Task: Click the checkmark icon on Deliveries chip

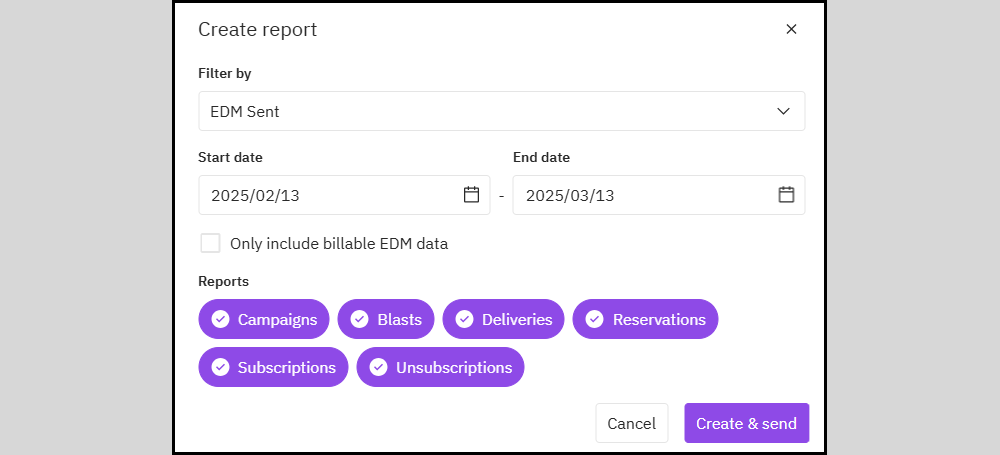Action: tap(464, 319)
